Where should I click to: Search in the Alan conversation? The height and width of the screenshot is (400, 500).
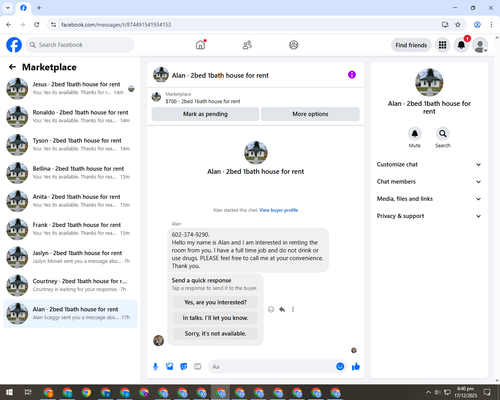pyautogui.click(x=443, y=134)
